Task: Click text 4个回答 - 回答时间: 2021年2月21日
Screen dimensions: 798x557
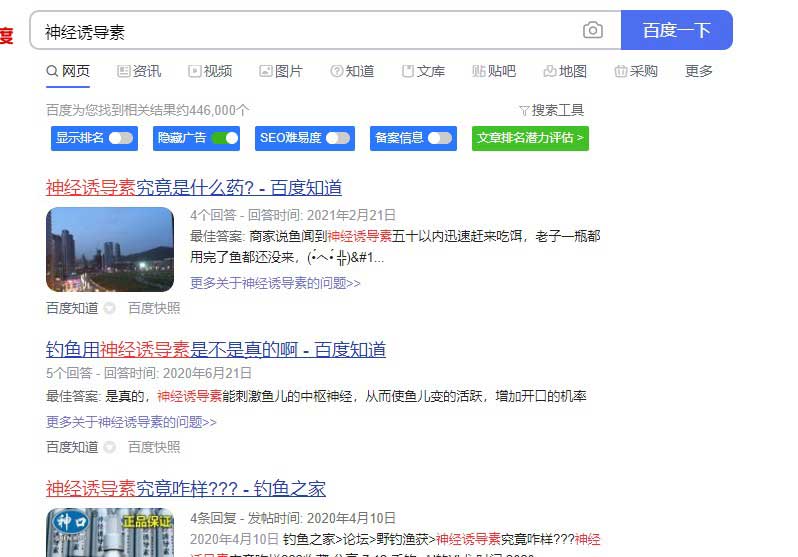Action: coord(293,215)
